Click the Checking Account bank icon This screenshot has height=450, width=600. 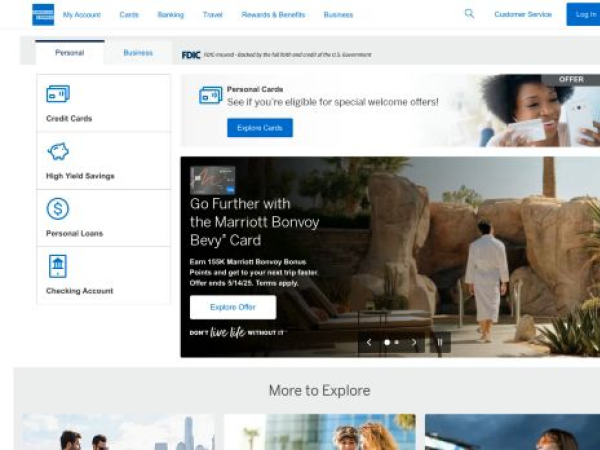[x=58, y=266]
